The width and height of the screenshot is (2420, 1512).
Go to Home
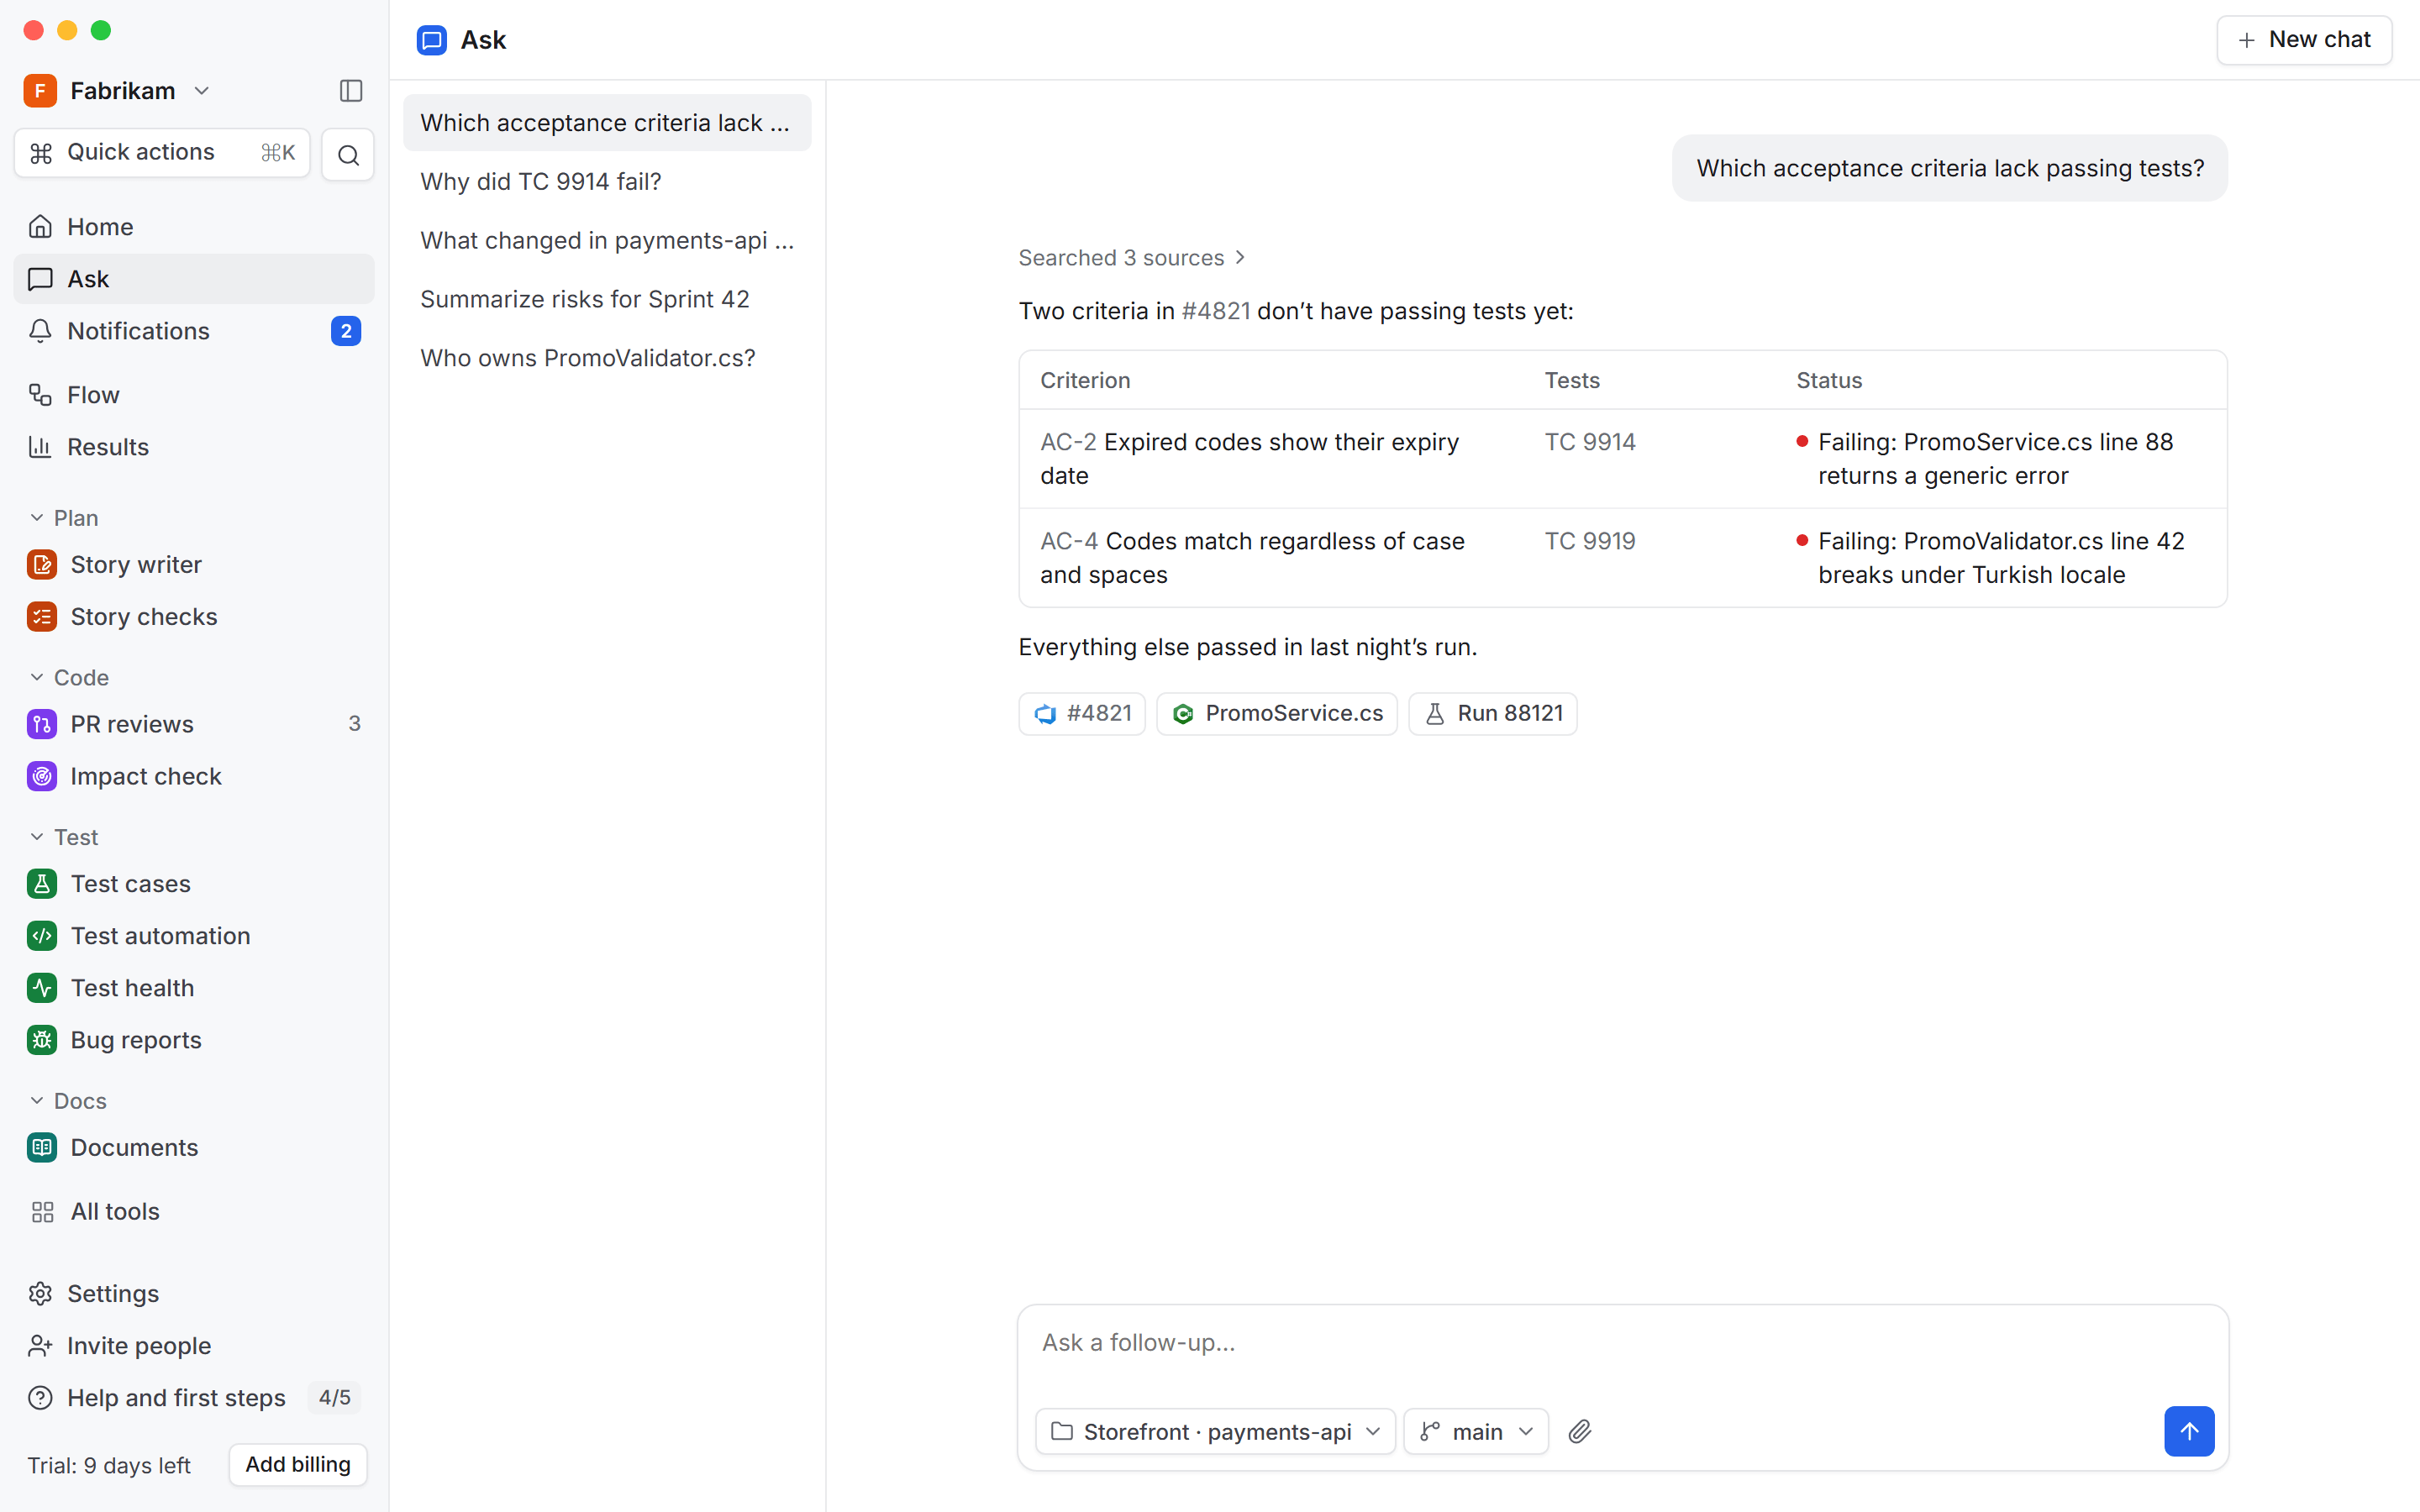click(x=194, y=227)
